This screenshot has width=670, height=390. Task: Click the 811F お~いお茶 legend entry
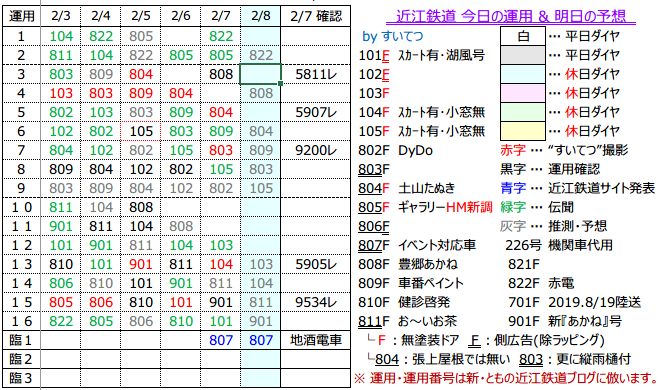click(x=407, y=321)
